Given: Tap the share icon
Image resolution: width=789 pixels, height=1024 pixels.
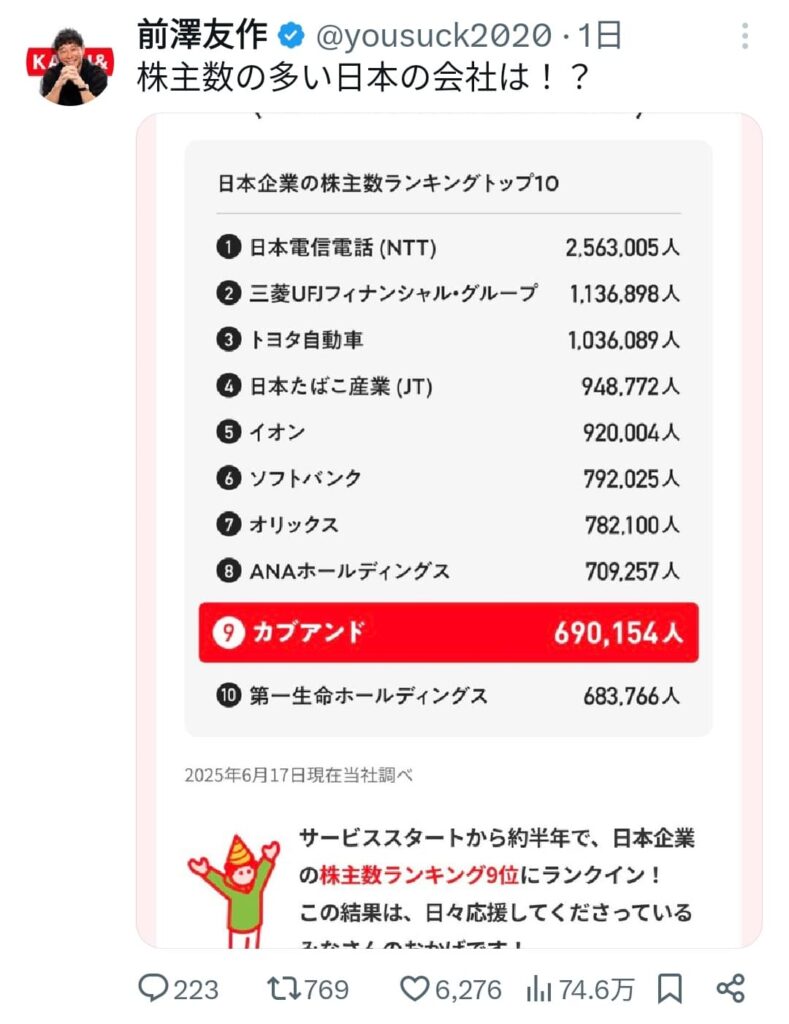Looking at the screenshot, I should coord(731,989).
